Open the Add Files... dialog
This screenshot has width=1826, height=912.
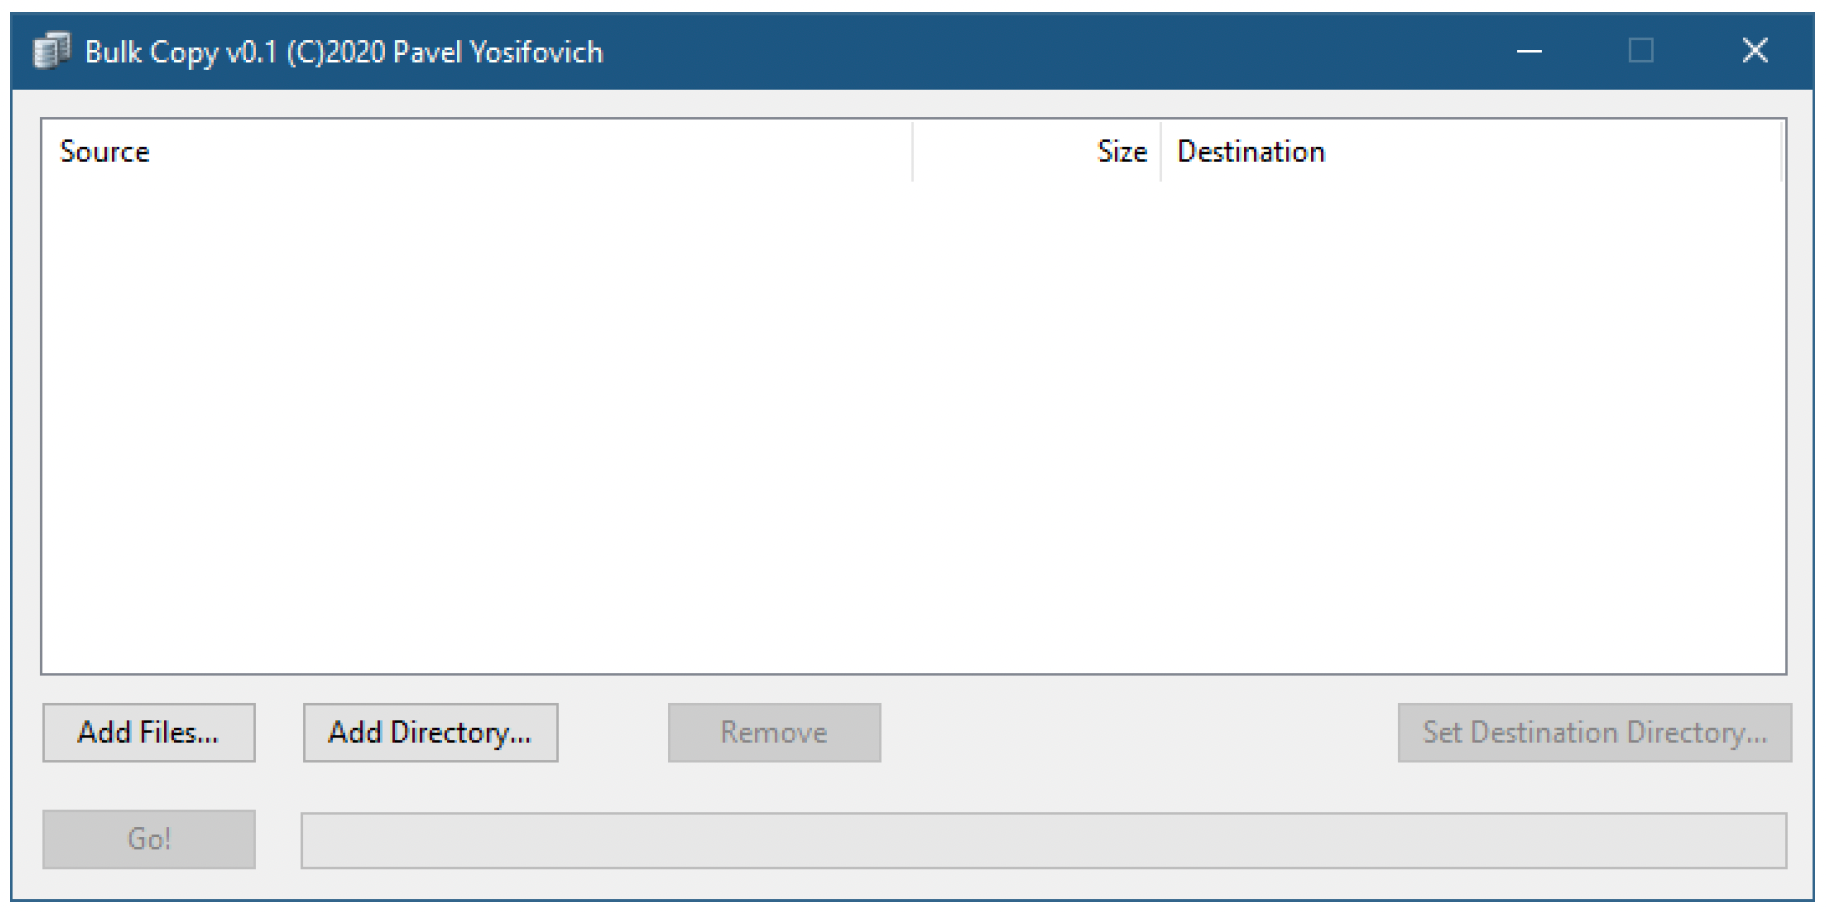point(149,733)
